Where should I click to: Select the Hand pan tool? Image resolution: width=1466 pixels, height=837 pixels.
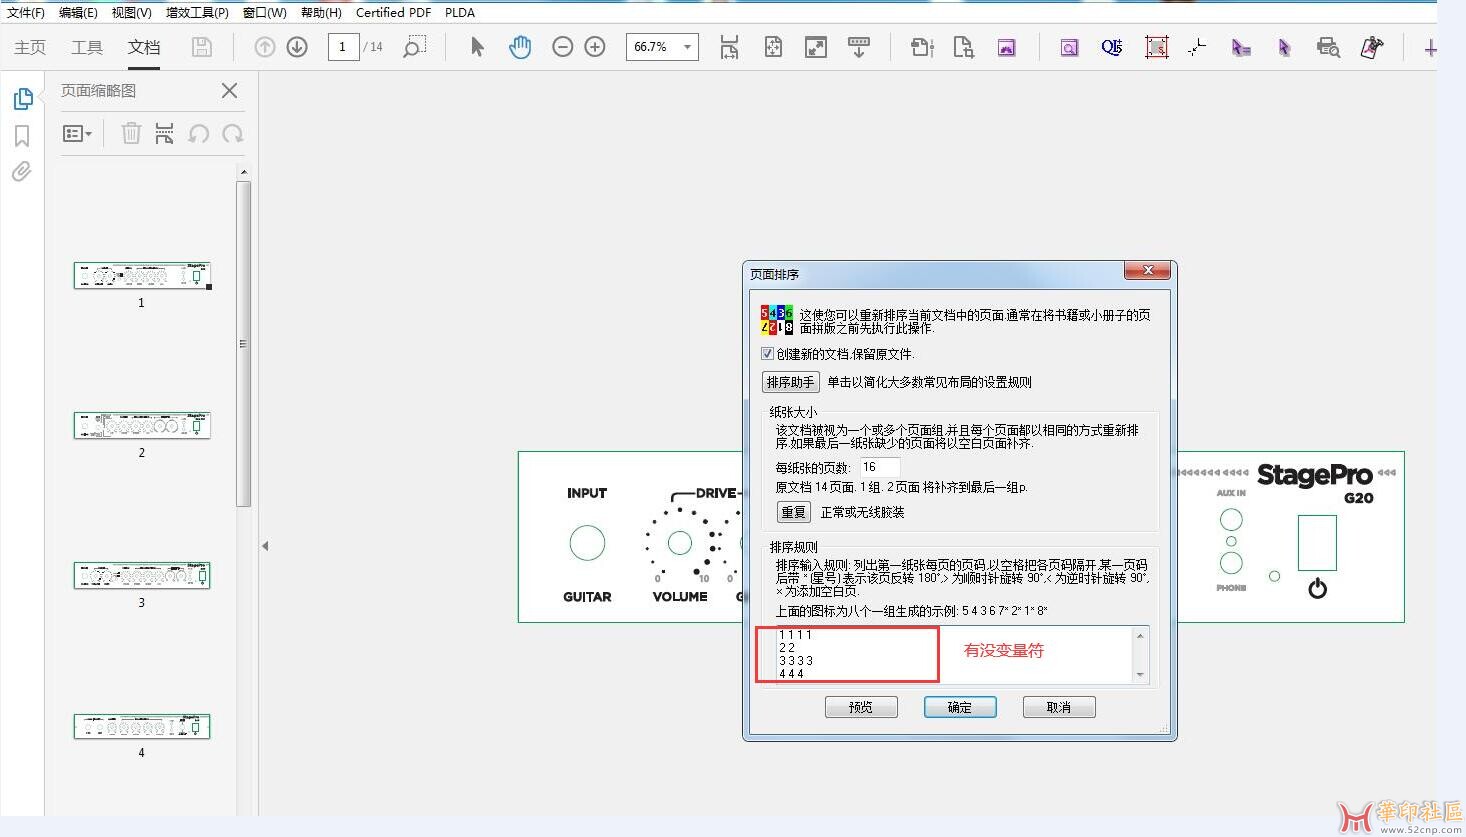pos(520,47)
